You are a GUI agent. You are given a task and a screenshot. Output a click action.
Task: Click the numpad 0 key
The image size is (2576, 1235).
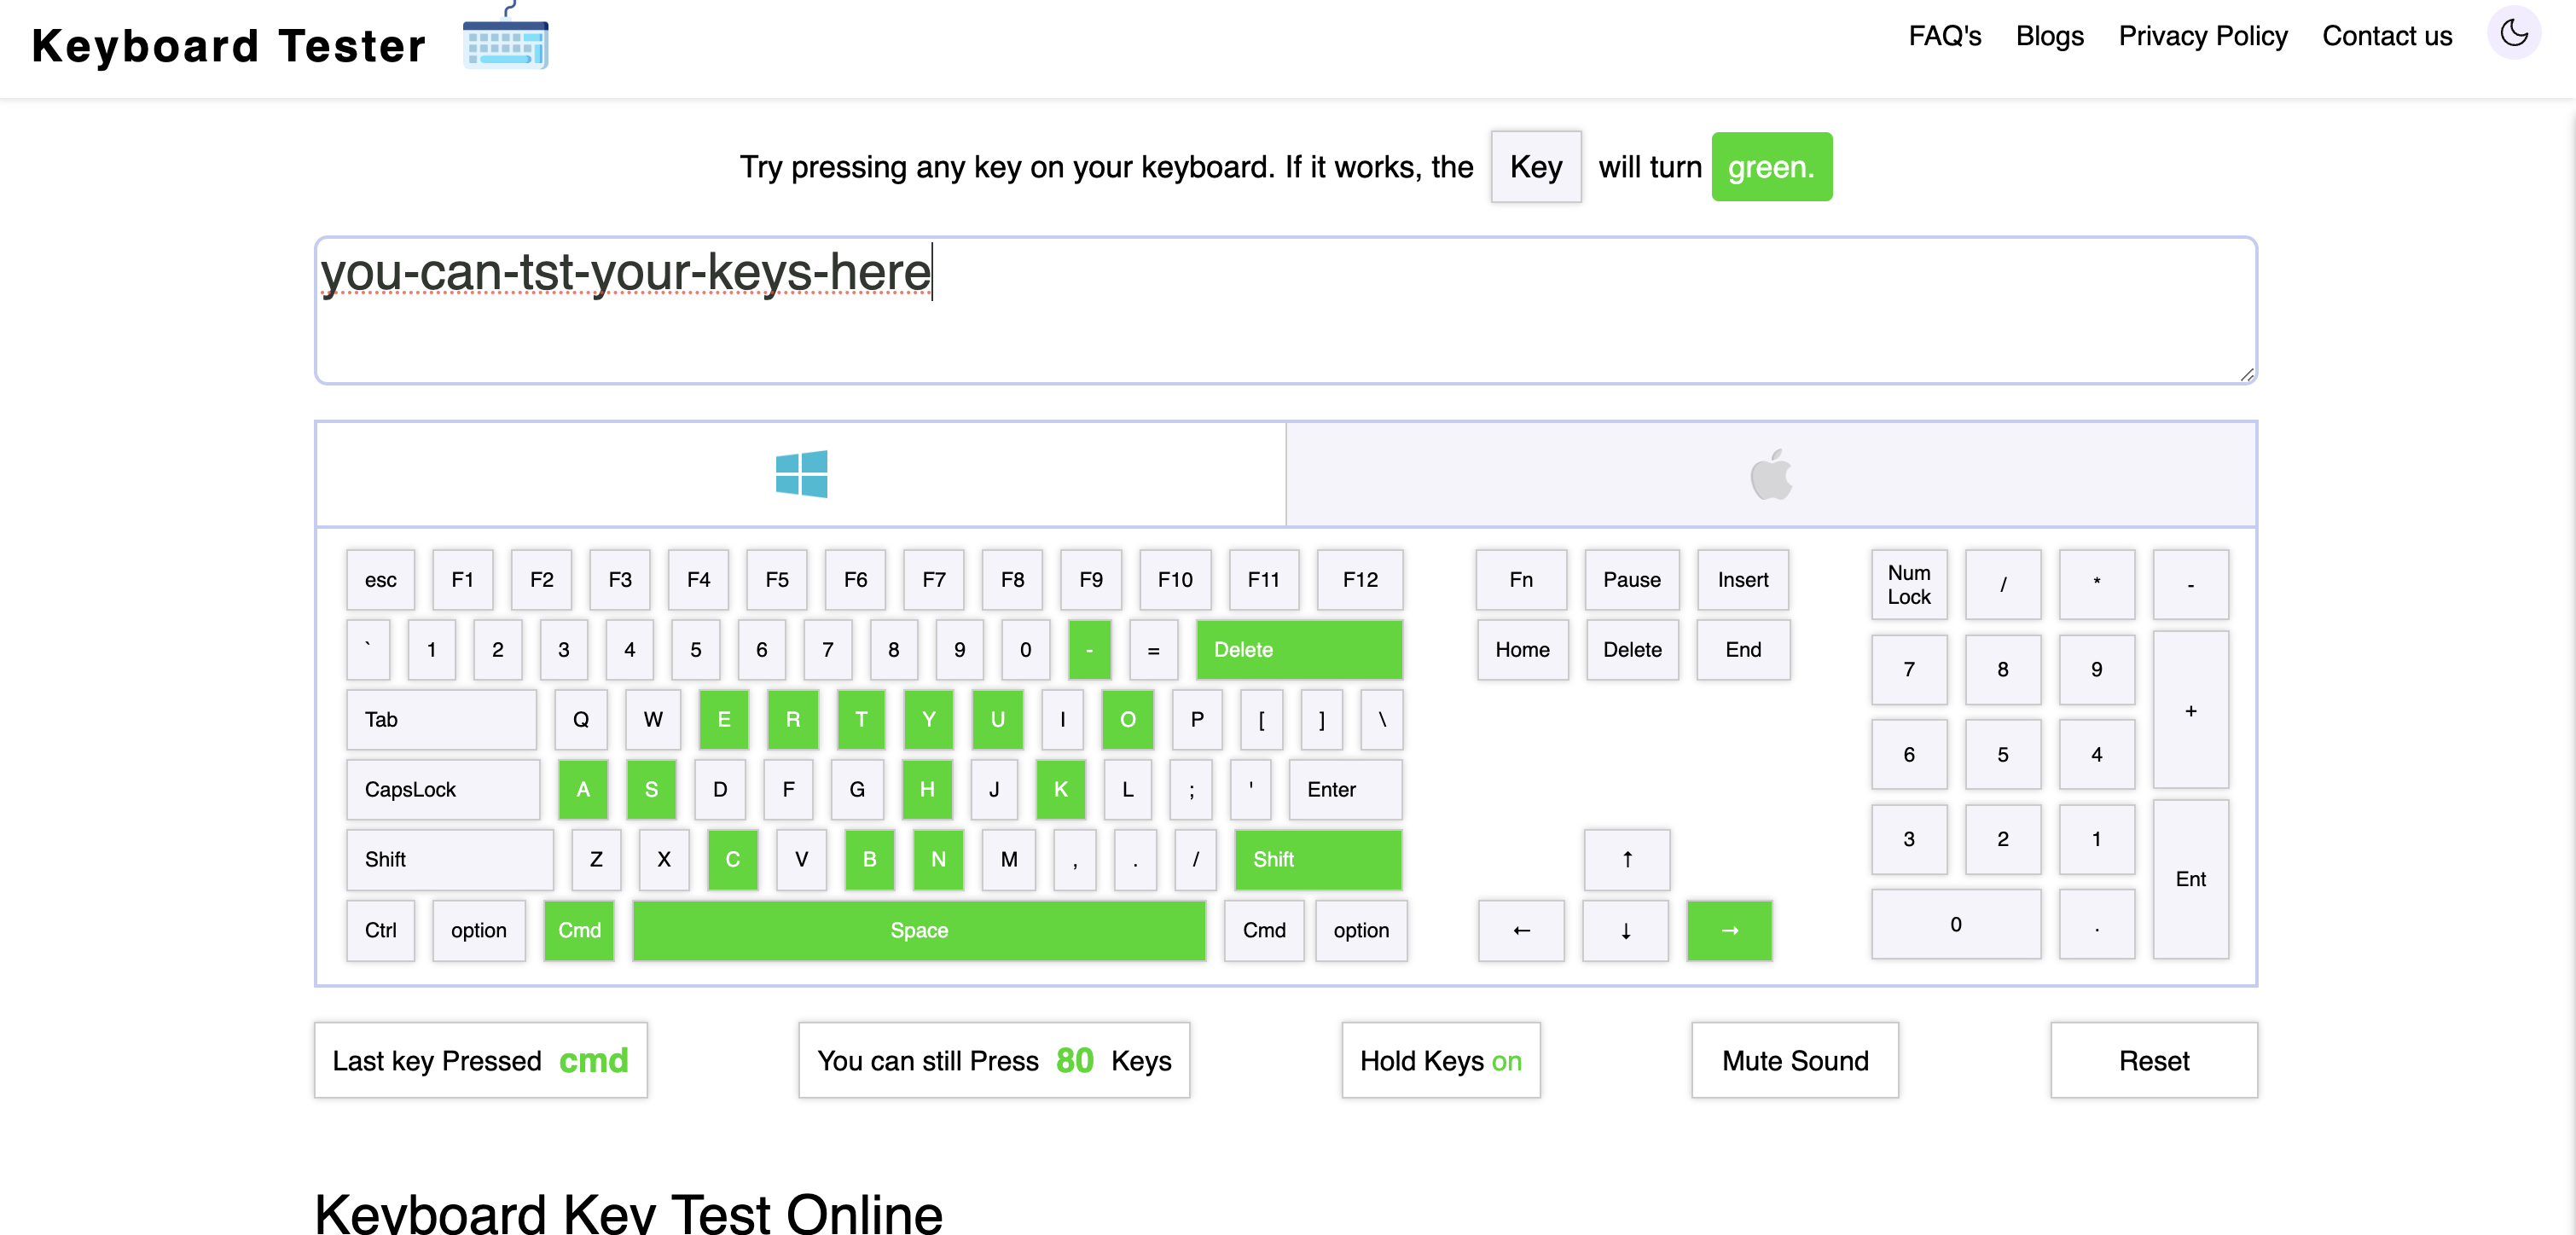tap(1956, 925)
